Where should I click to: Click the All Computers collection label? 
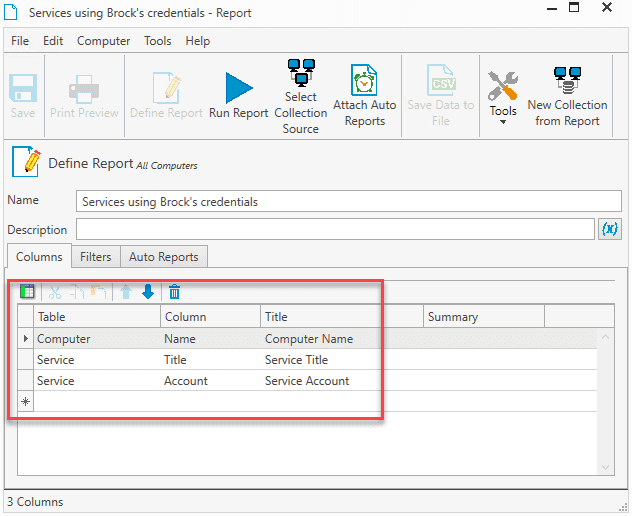[x=166, y=166]
